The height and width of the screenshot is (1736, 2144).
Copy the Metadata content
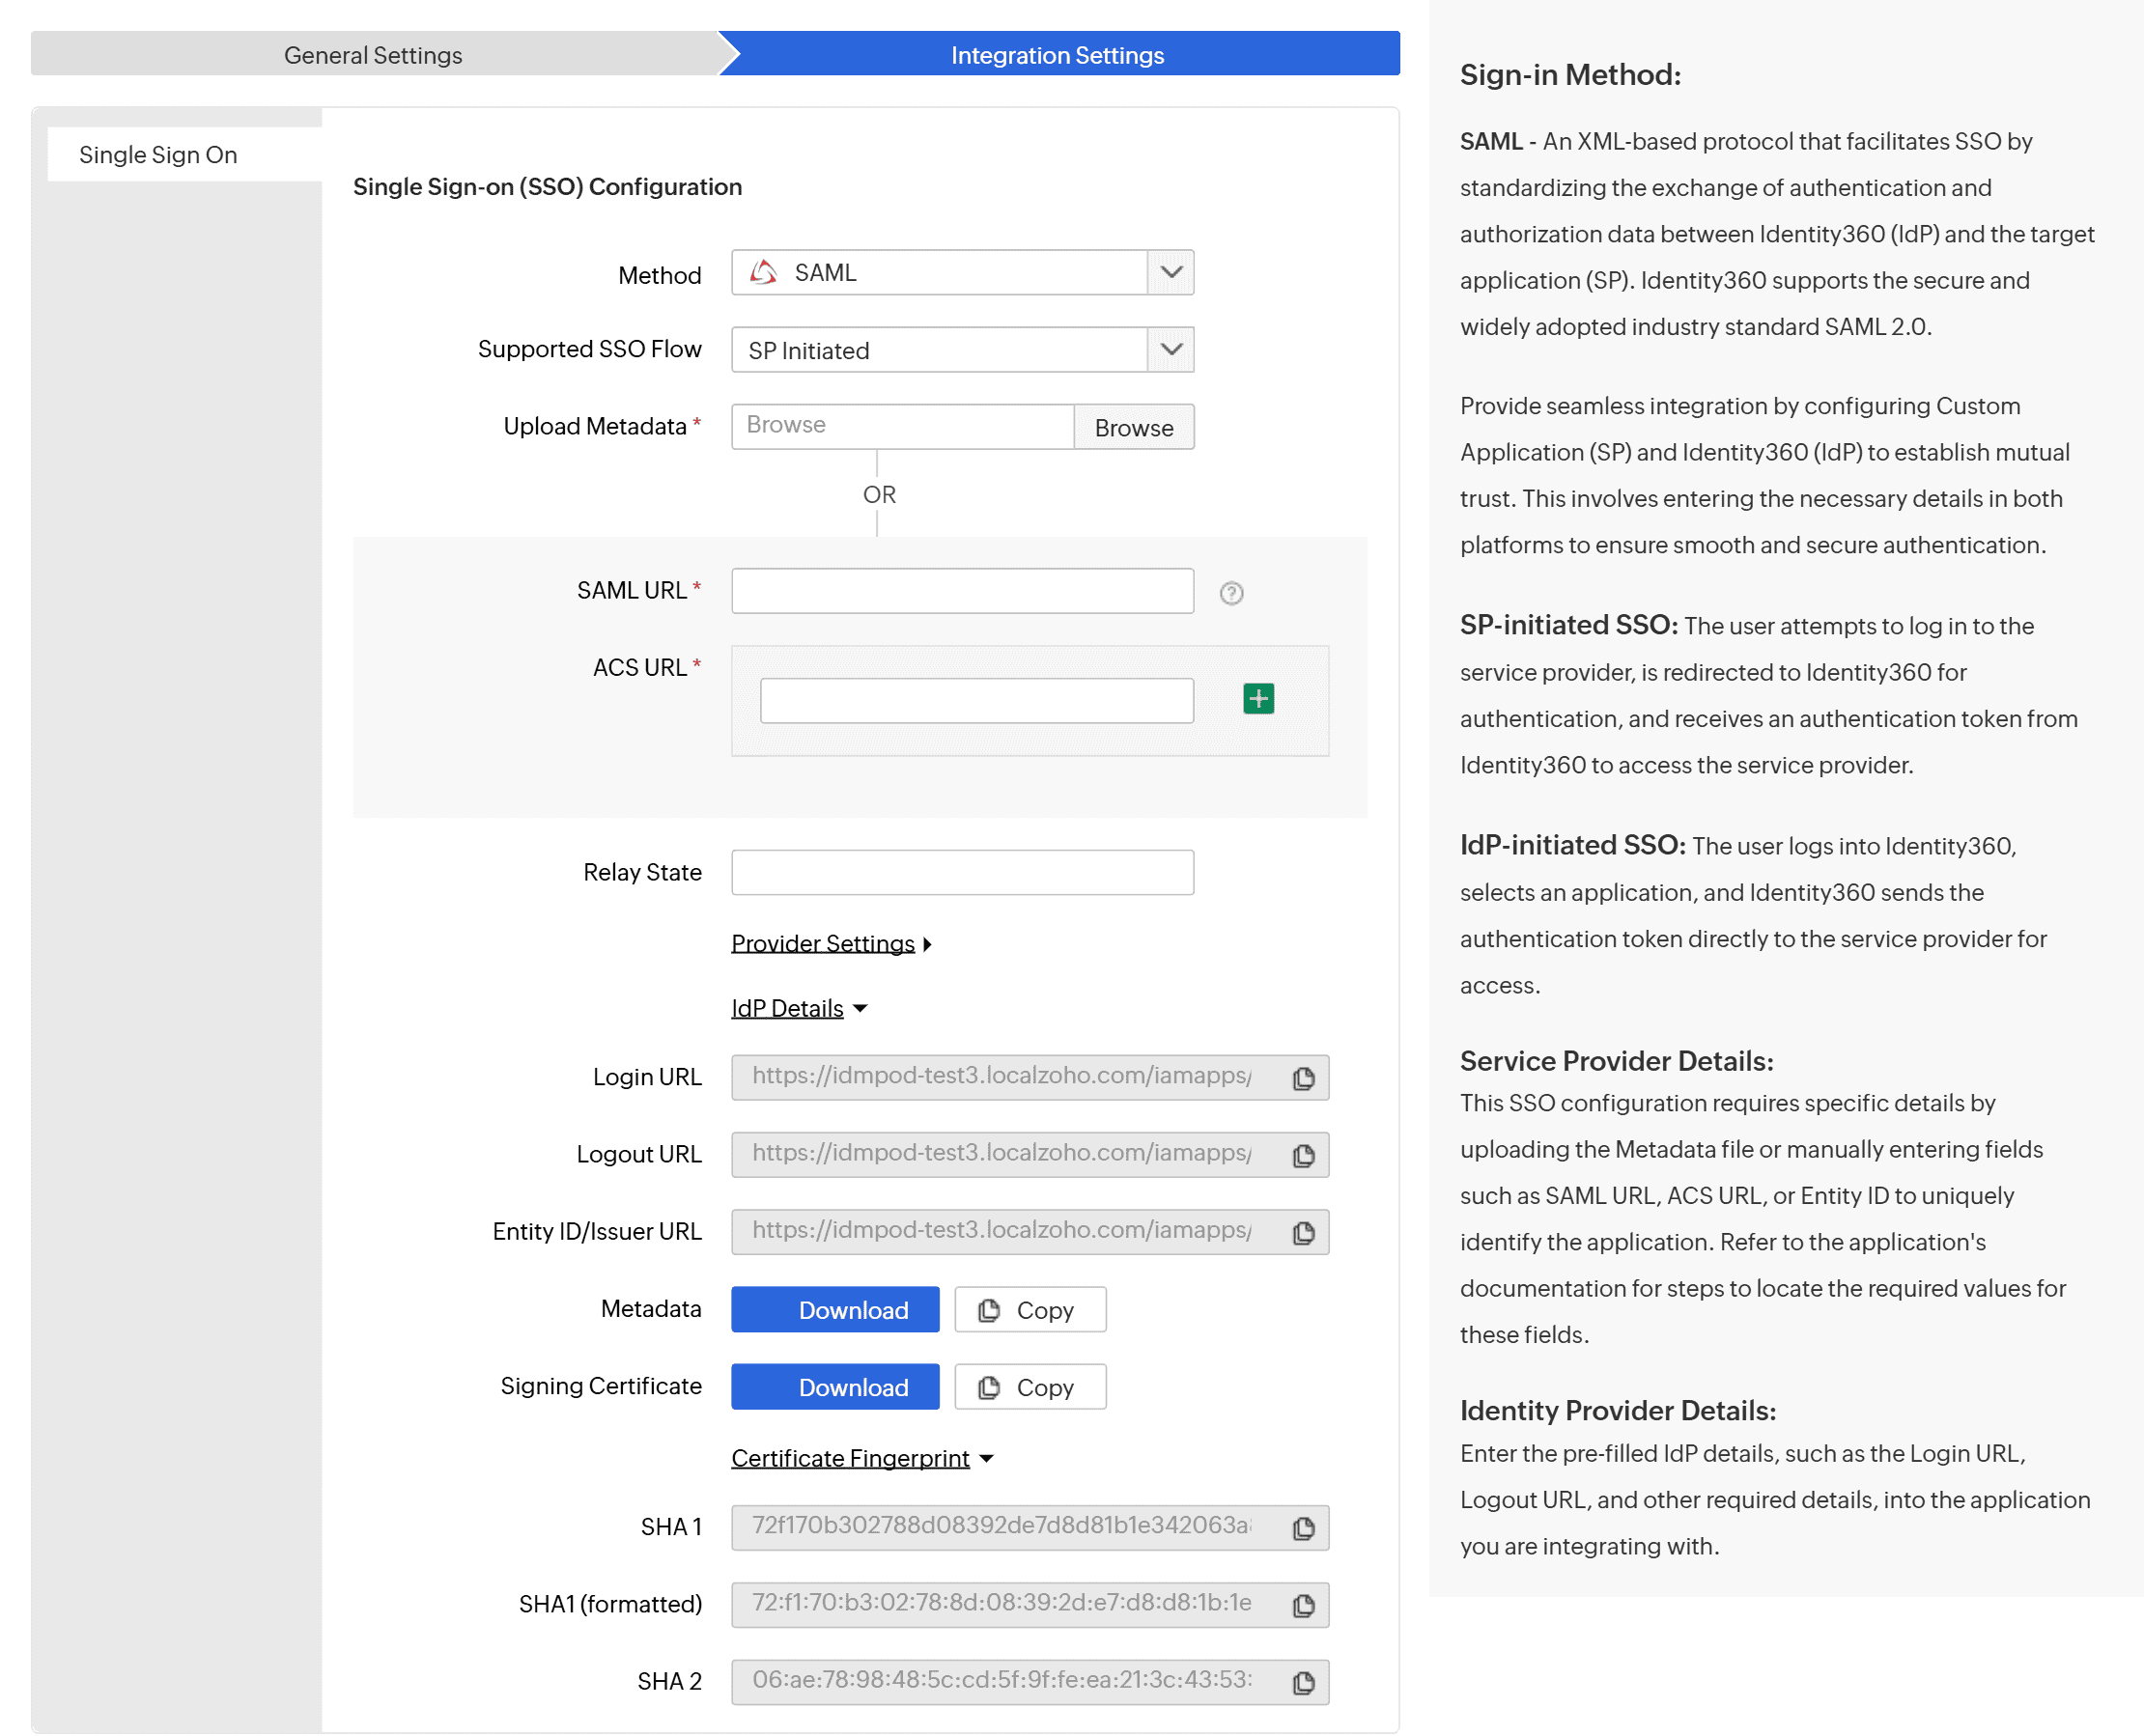(x=1030, y=1309)
